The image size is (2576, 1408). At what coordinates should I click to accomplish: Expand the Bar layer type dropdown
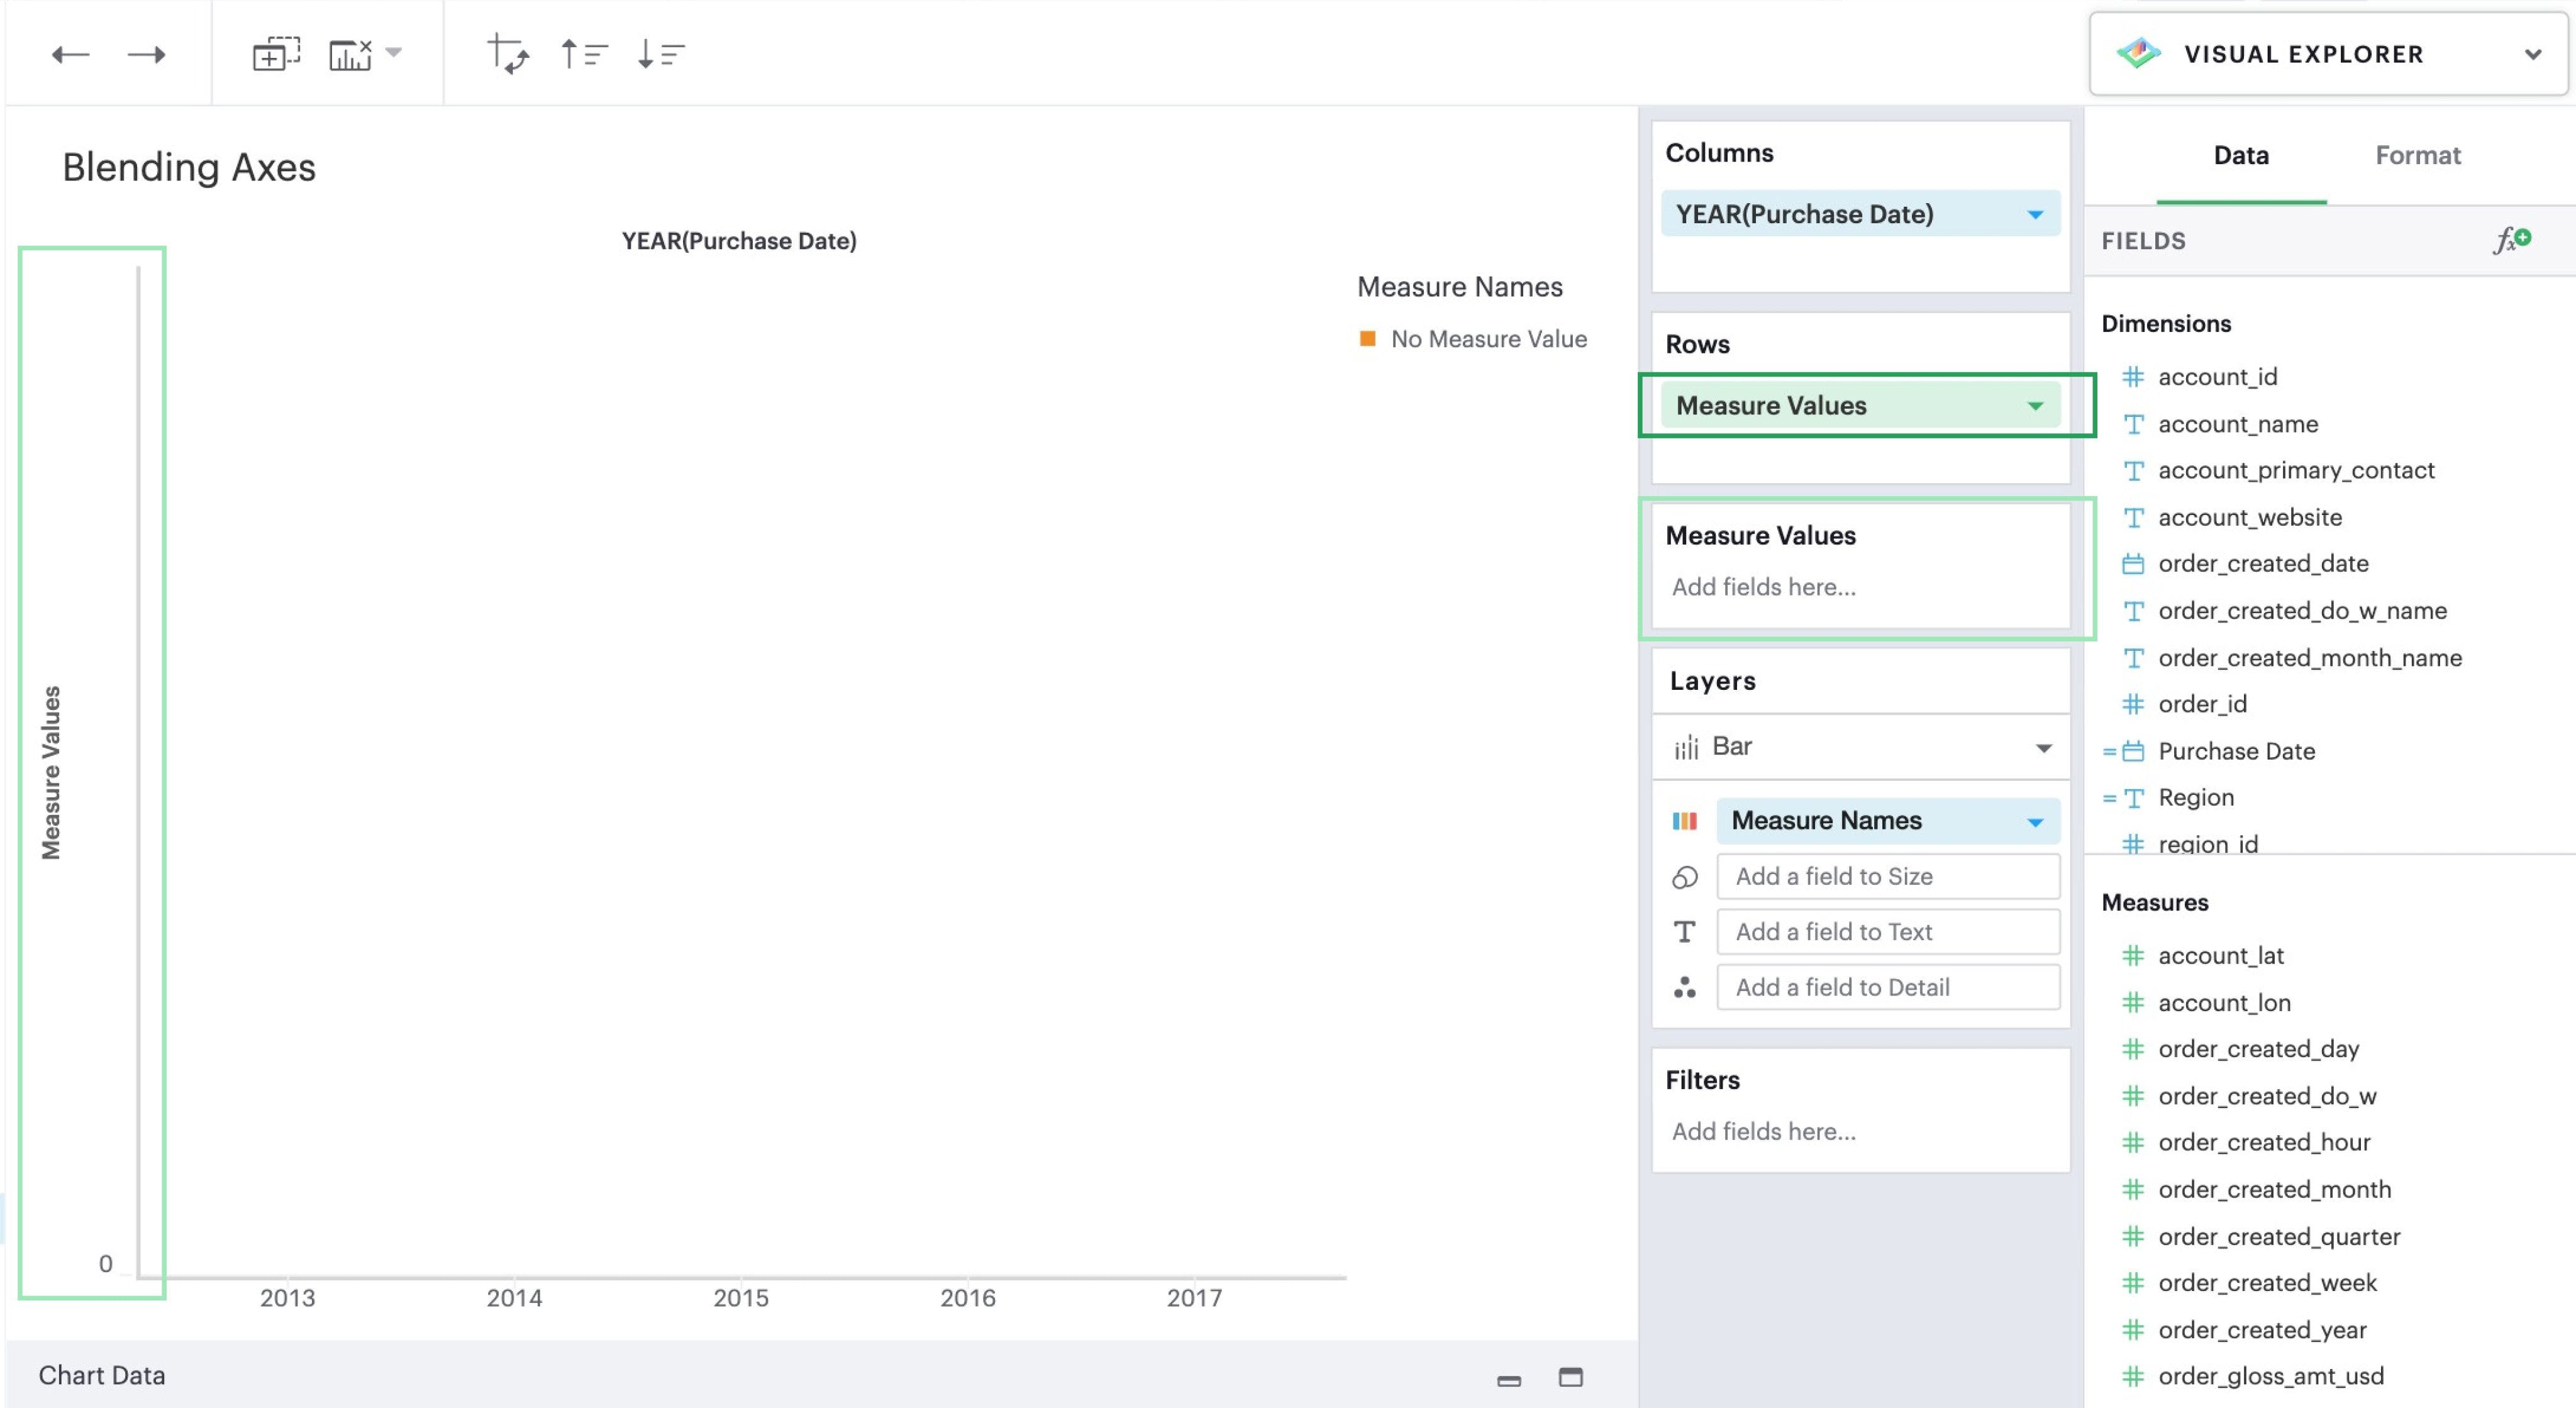(x=2043, y=748)
